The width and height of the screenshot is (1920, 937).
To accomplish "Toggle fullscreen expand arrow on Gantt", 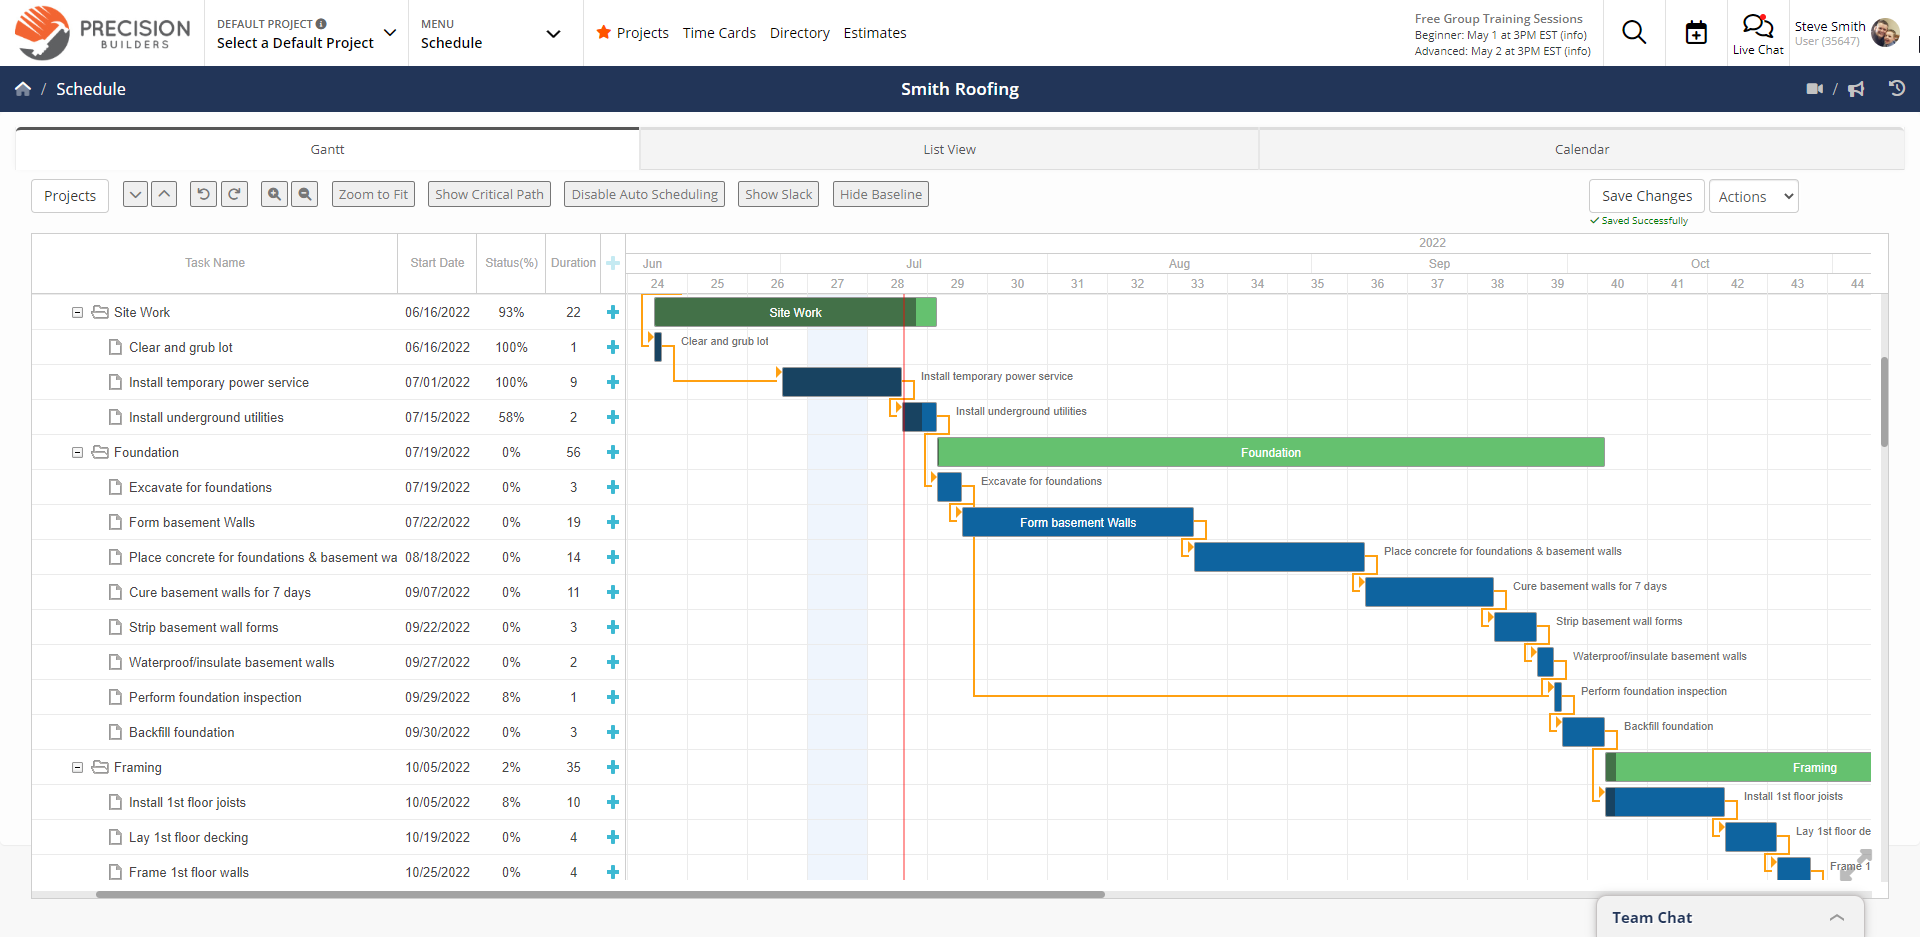I will 1856,865.
